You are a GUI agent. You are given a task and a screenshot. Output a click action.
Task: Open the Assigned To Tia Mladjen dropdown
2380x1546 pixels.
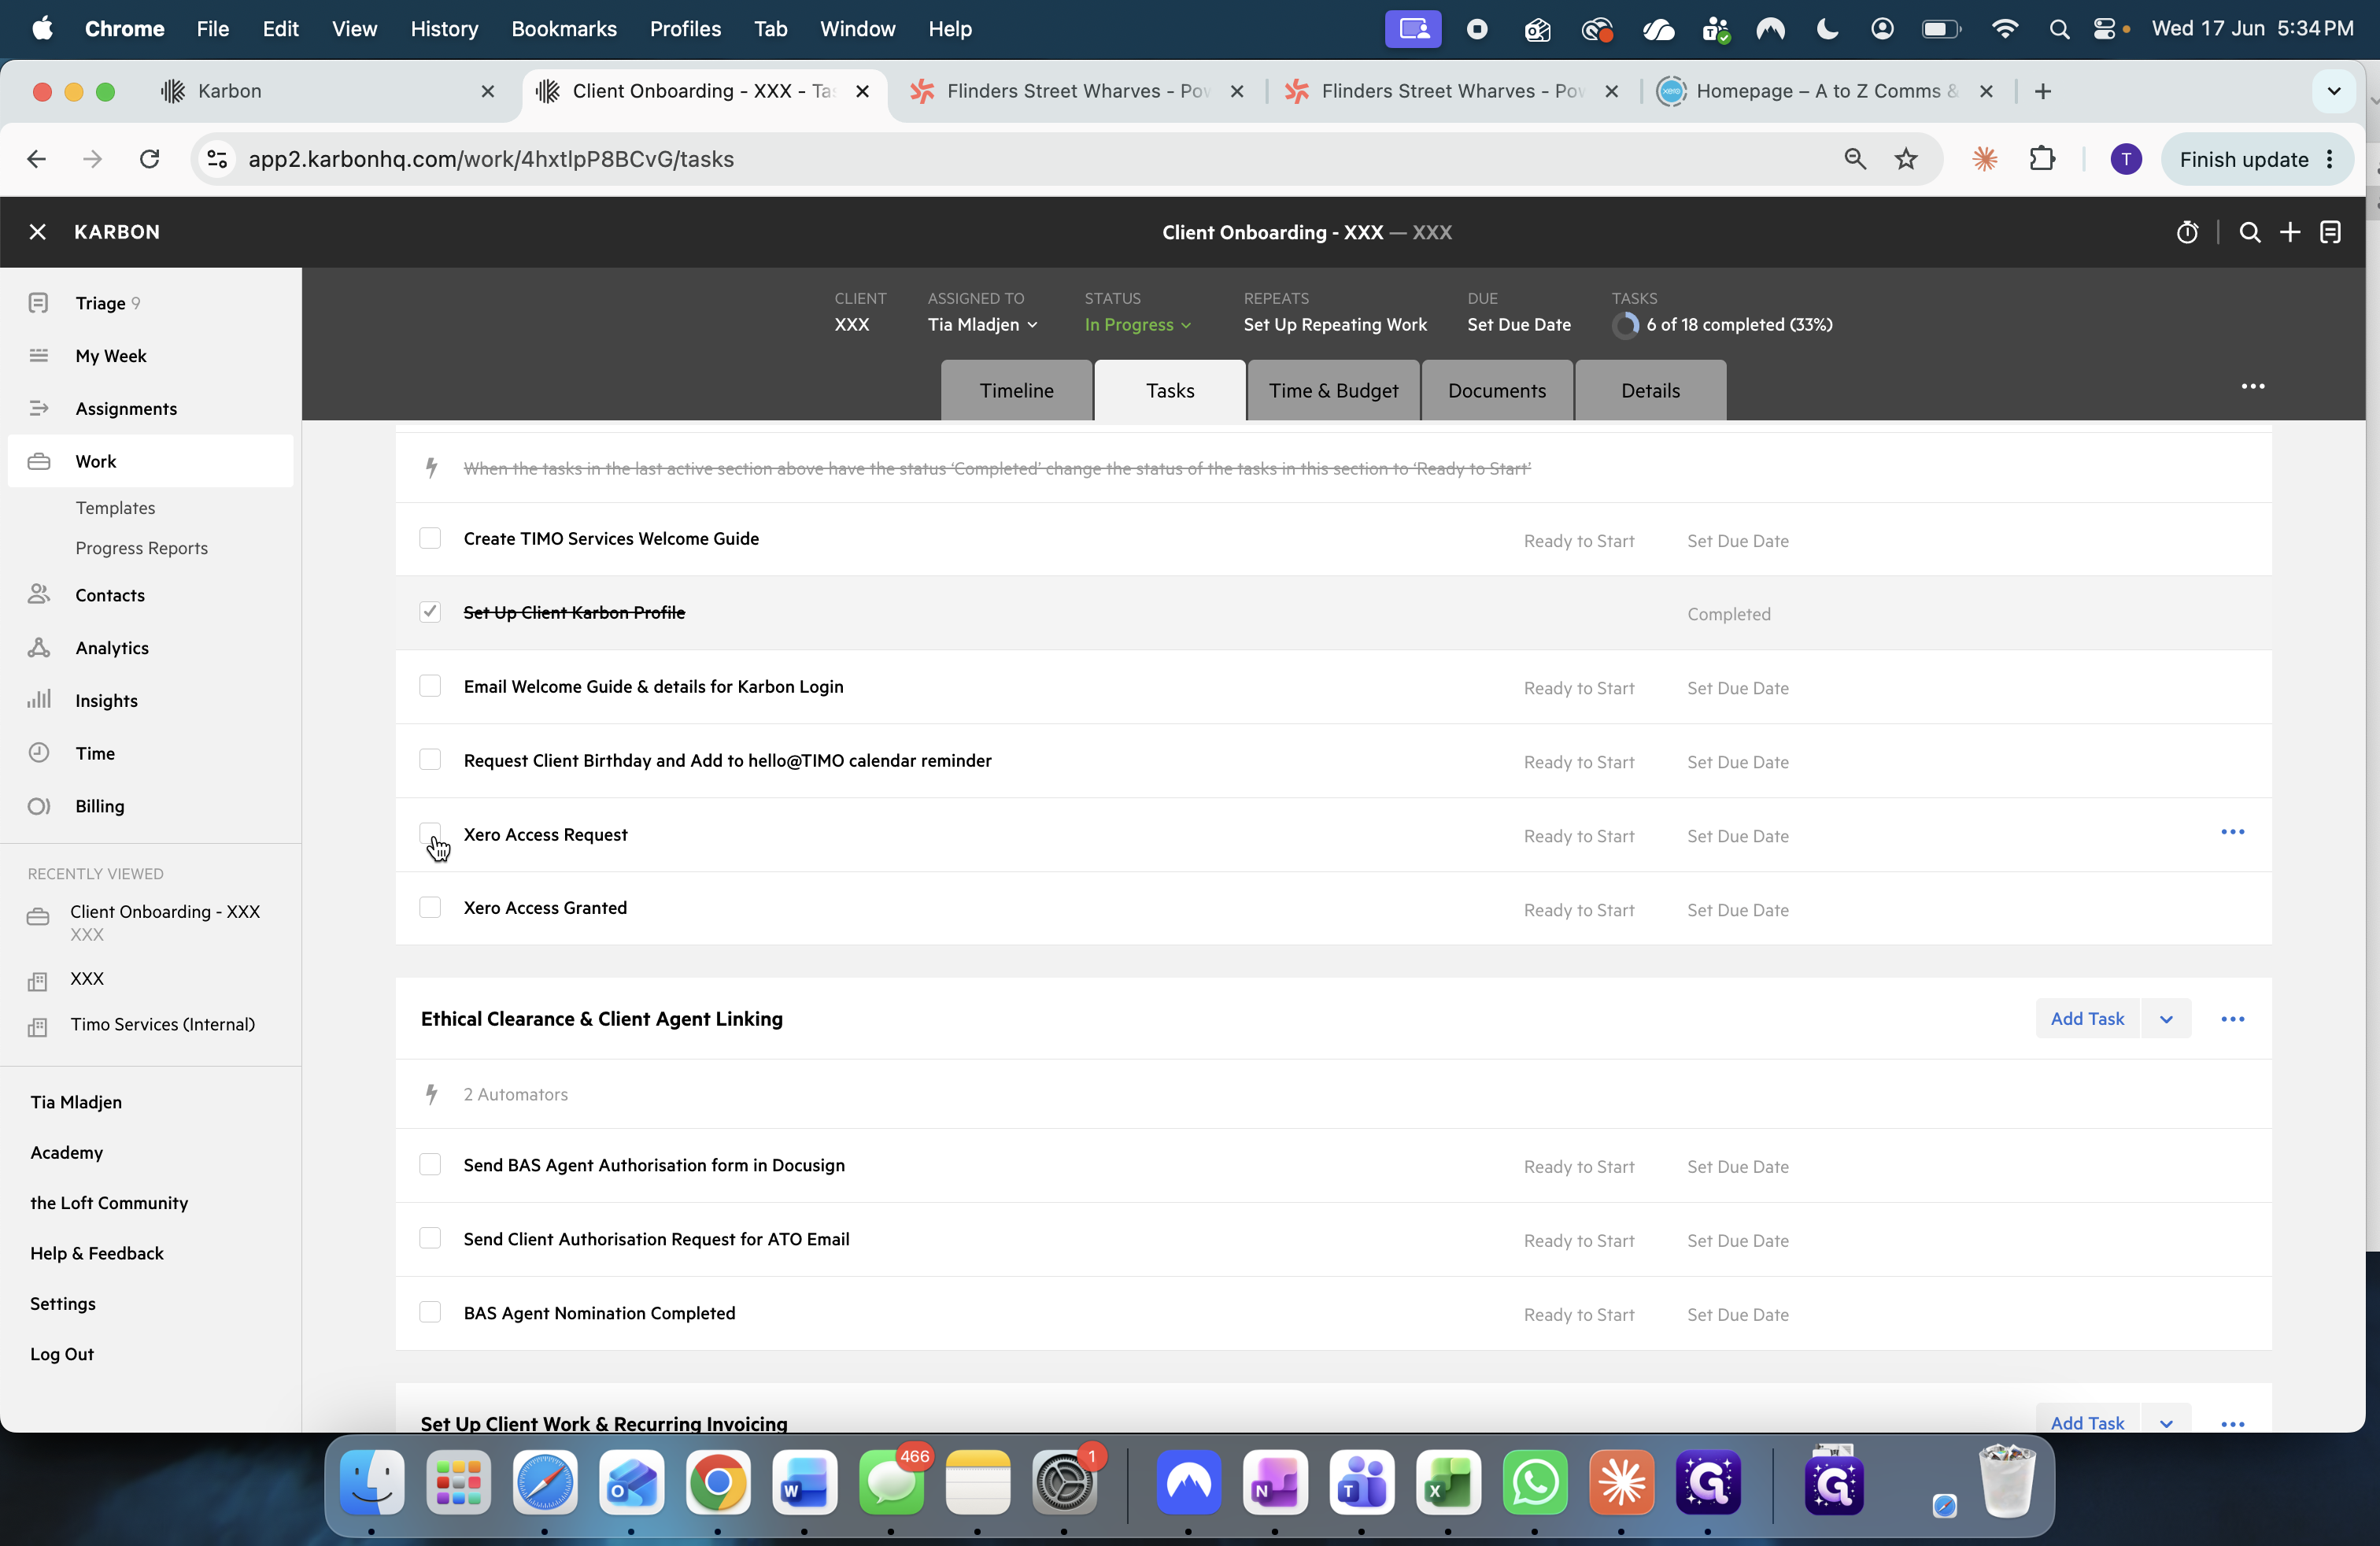point(982,325)
